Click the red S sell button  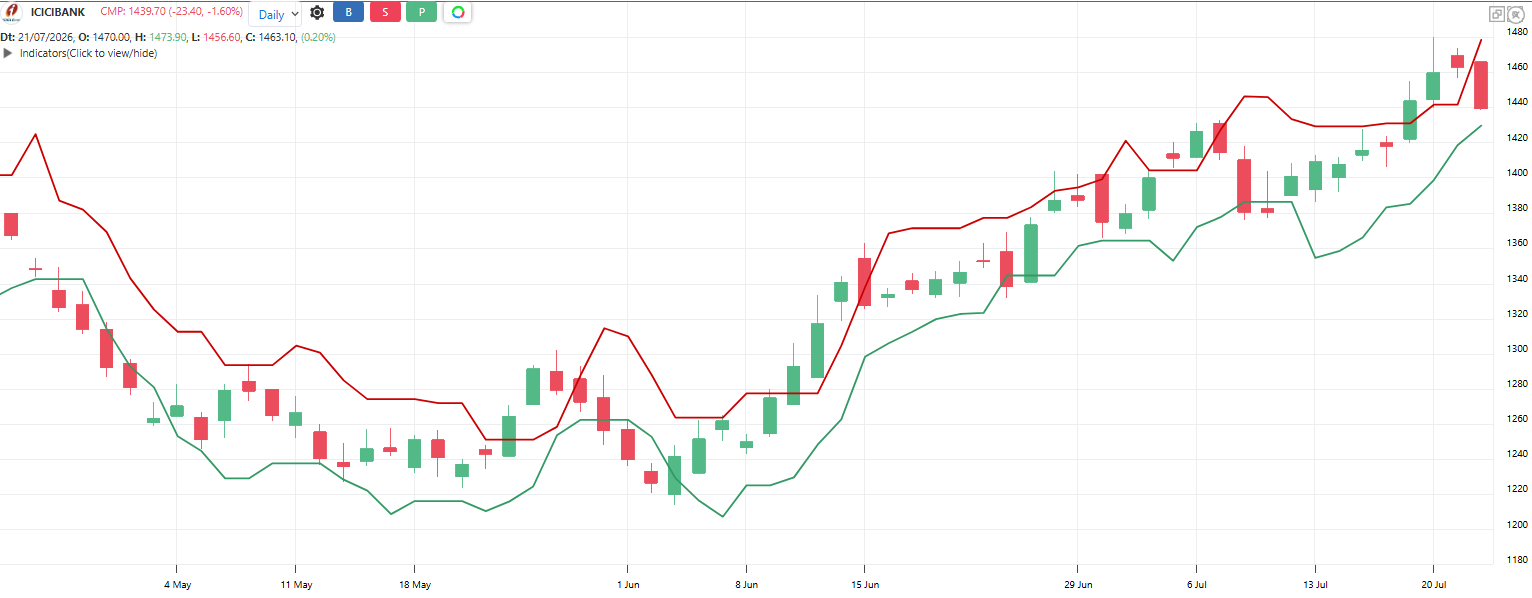(385, 13)
